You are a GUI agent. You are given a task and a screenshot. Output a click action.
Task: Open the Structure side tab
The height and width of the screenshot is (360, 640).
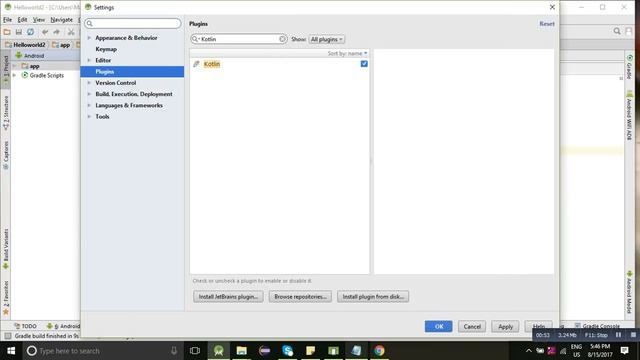pos(6,113)
